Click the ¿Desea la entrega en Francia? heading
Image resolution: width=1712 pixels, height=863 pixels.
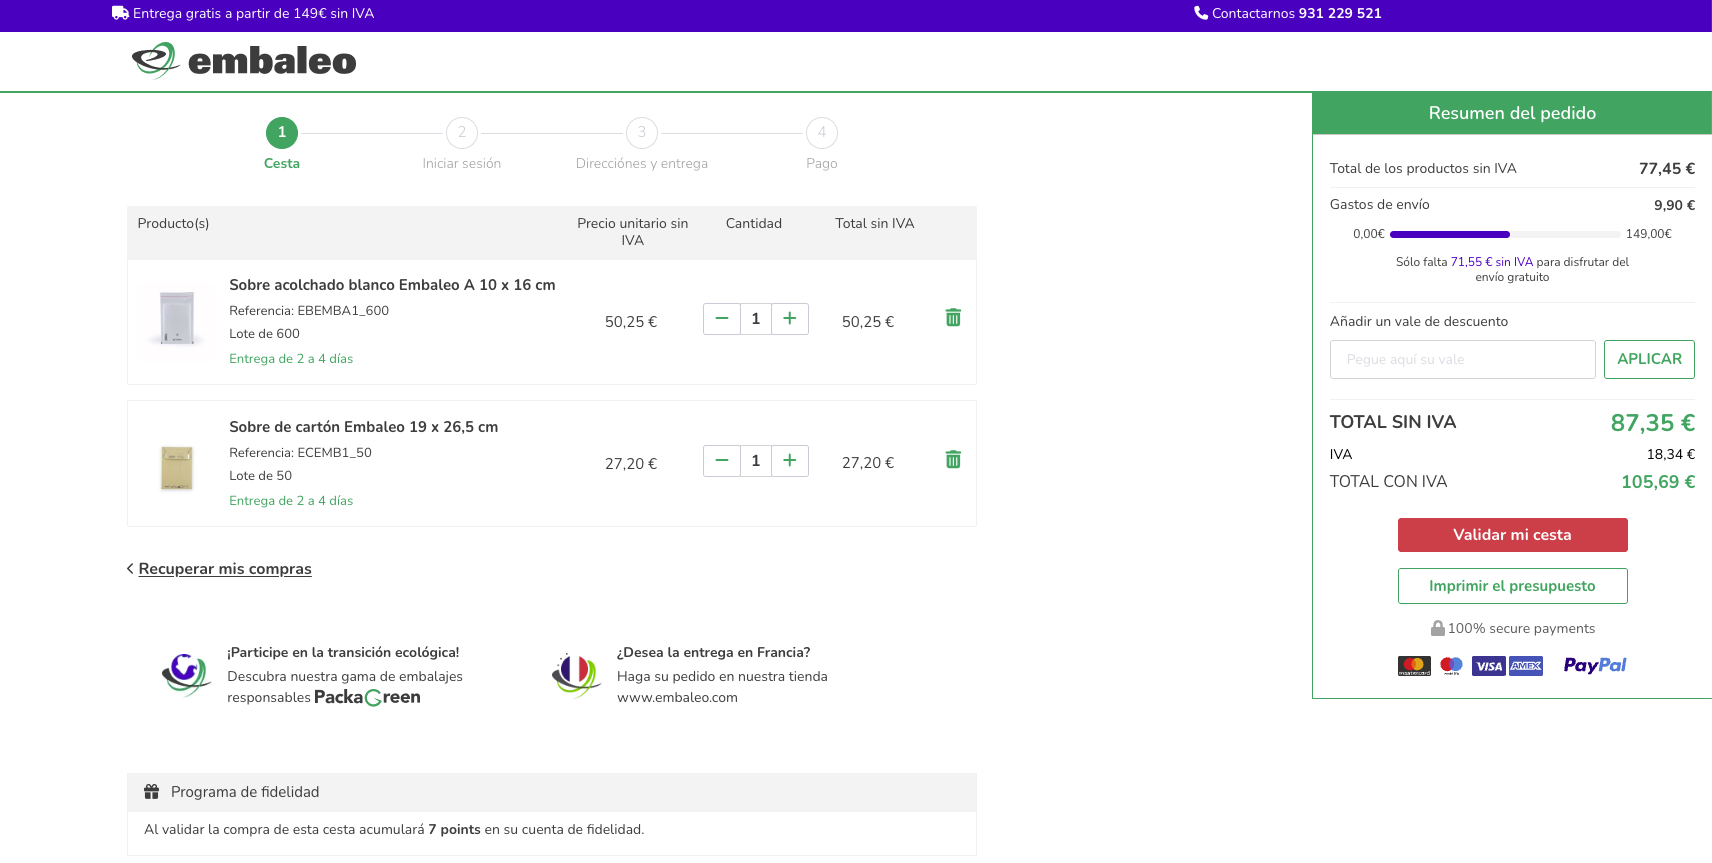click(713, 652)
